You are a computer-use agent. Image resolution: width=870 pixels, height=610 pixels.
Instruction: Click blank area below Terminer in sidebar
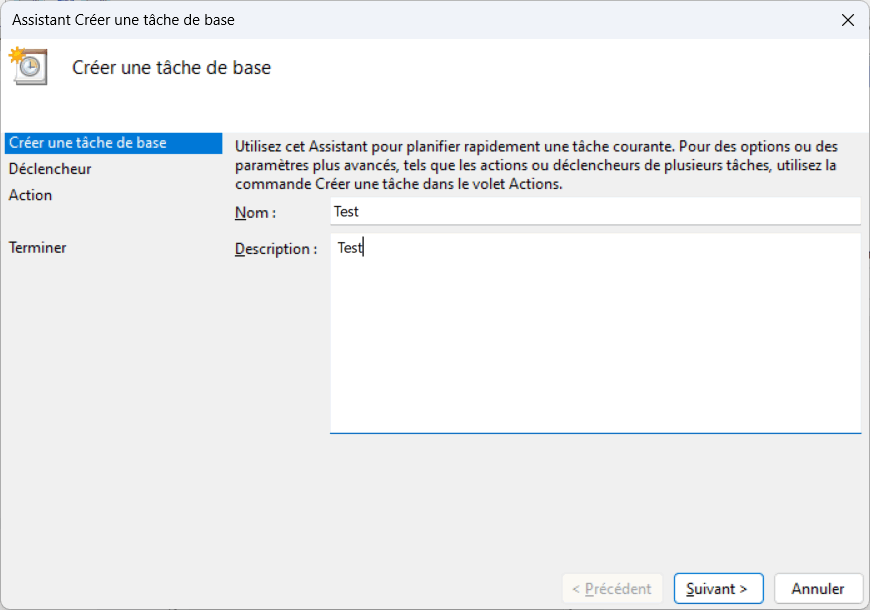[110, 400]
